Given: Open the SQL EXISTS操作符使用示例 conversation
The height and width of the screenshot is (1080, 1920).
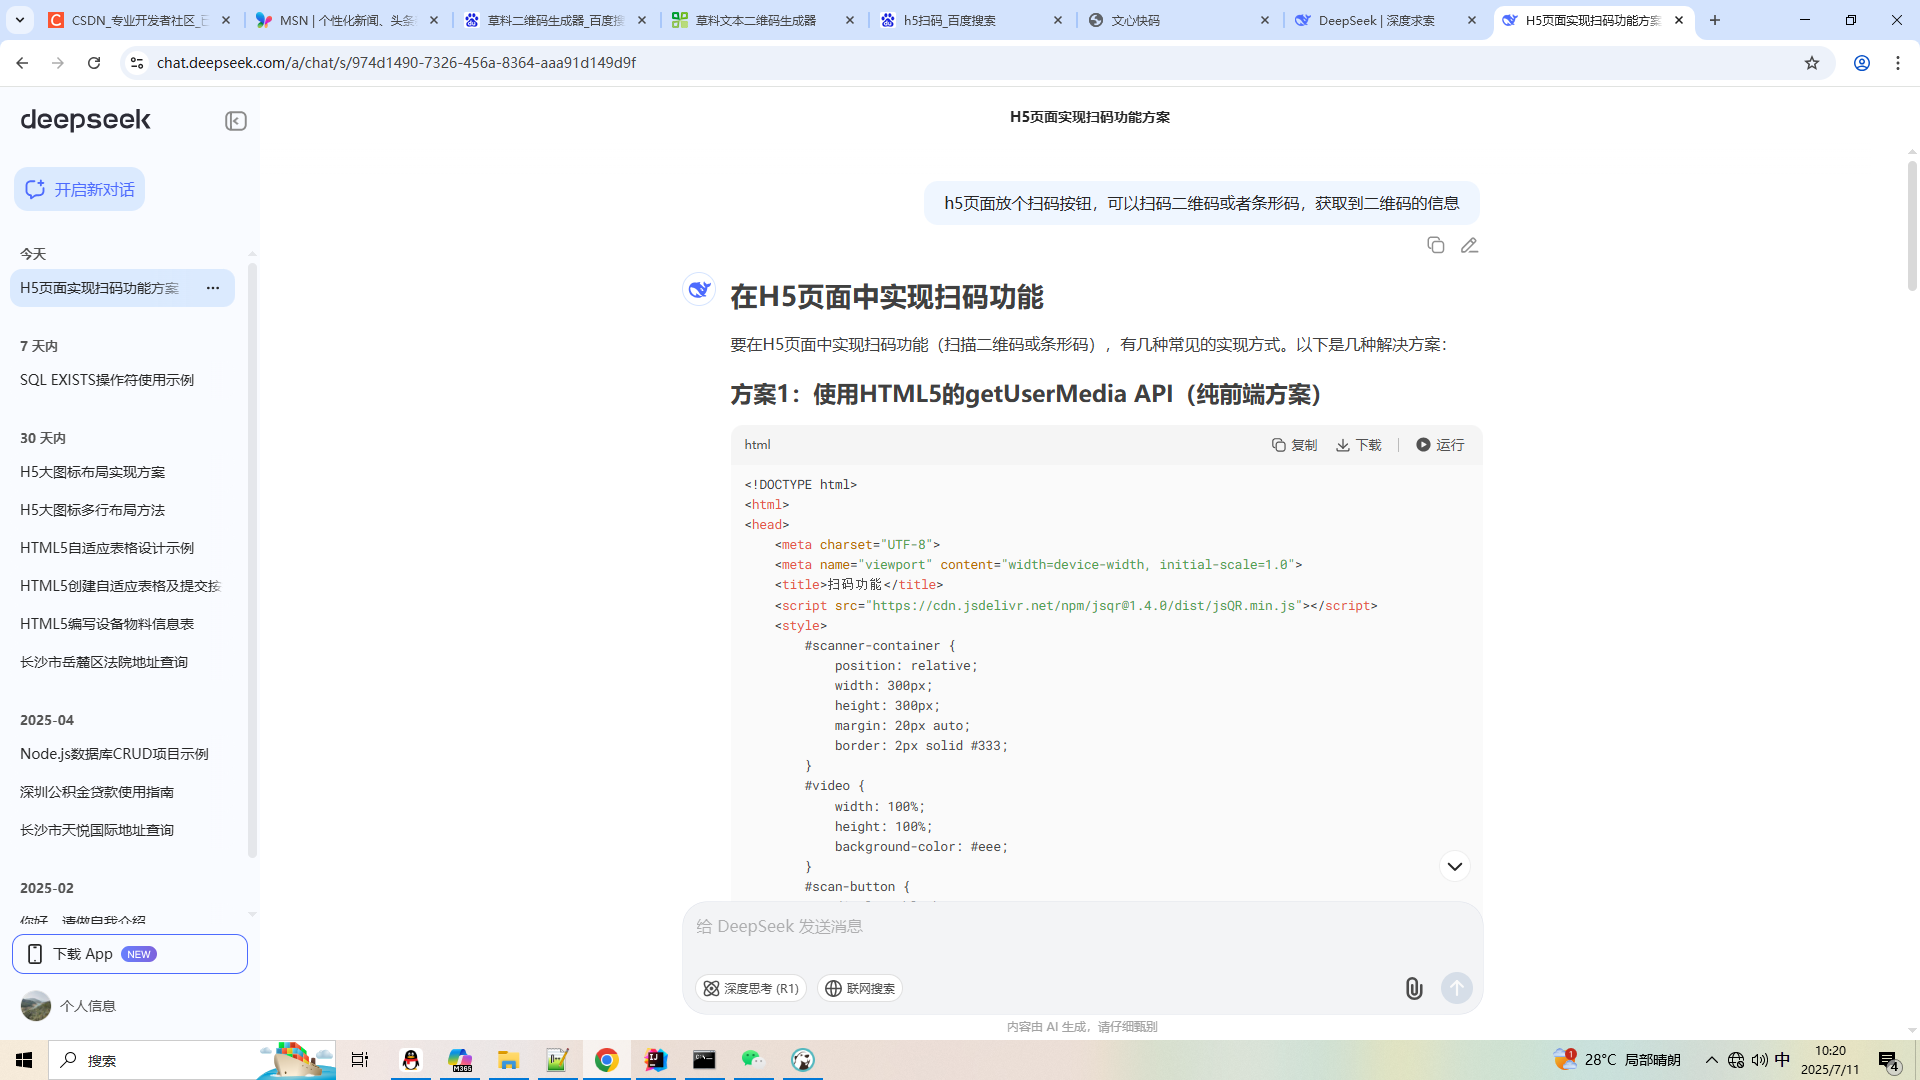Looking at the screenshot, I should coord(107,380).
